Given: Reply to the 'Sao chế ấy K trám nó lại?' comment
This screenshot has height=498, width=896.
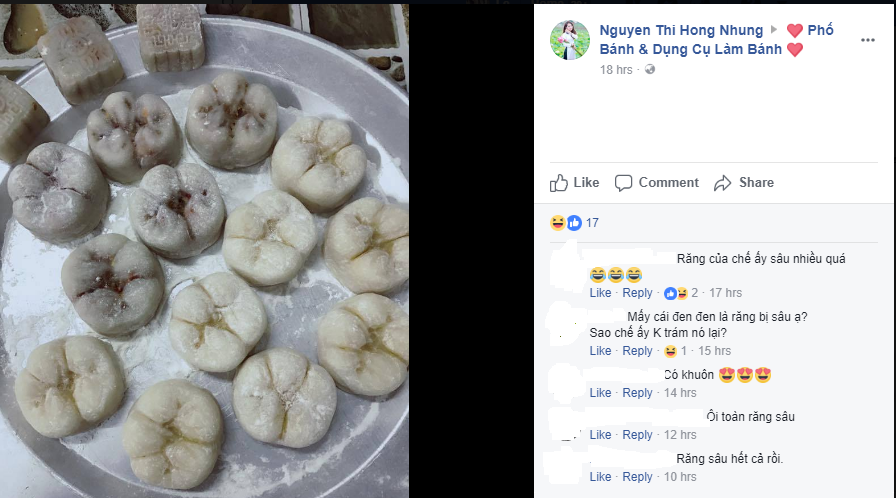Looking at the screenshot, I should [637, 351].
